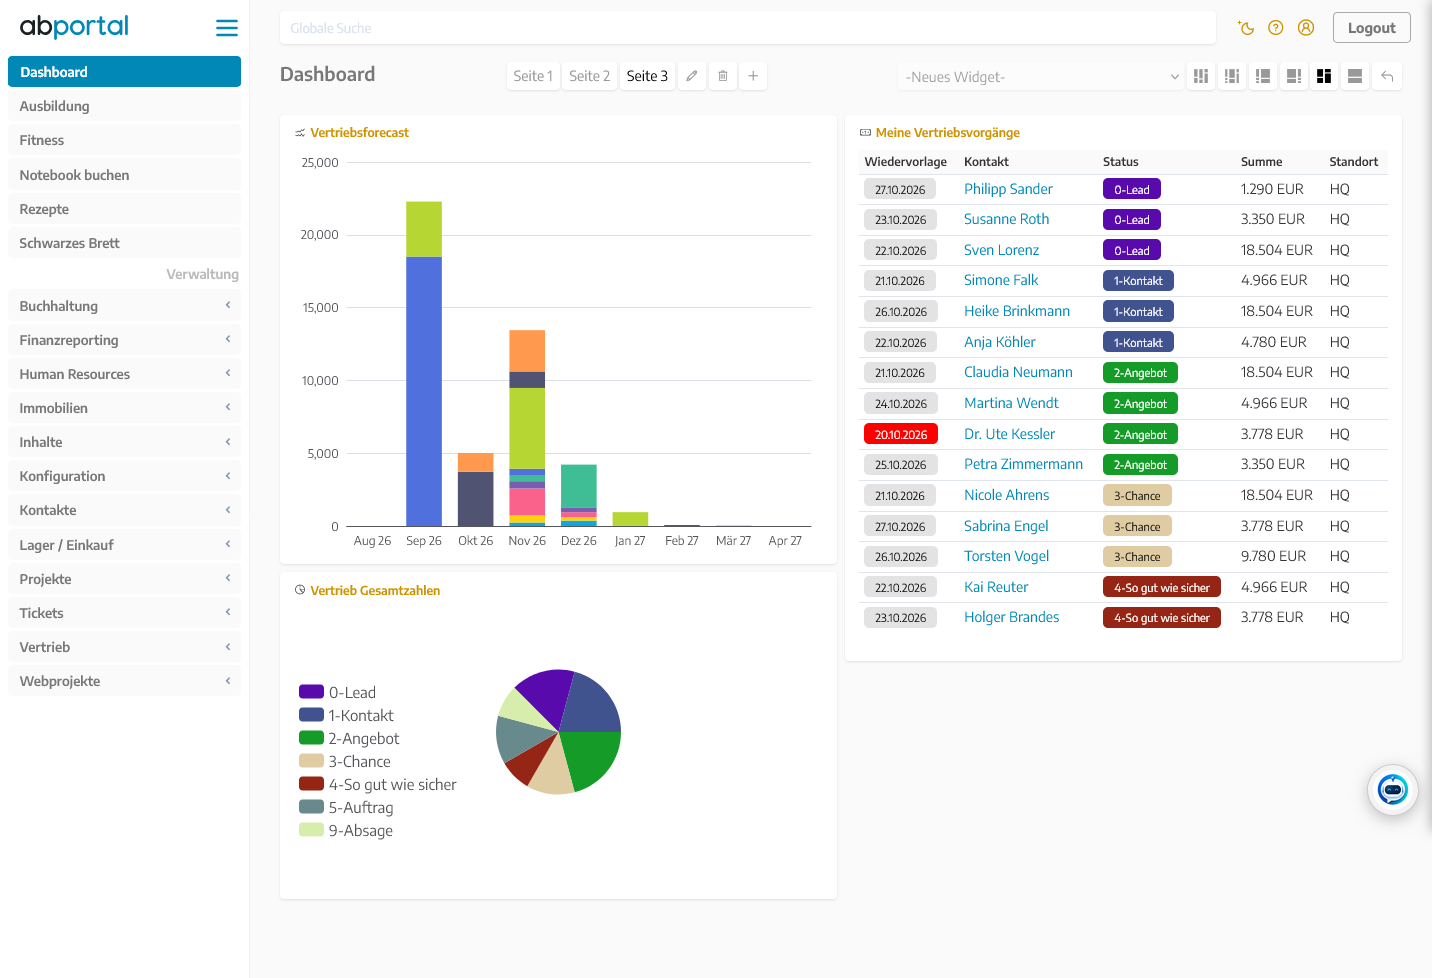
Task: Open contact Philipp Sander
Action: pyautogui.click(x=1008, y=189)
